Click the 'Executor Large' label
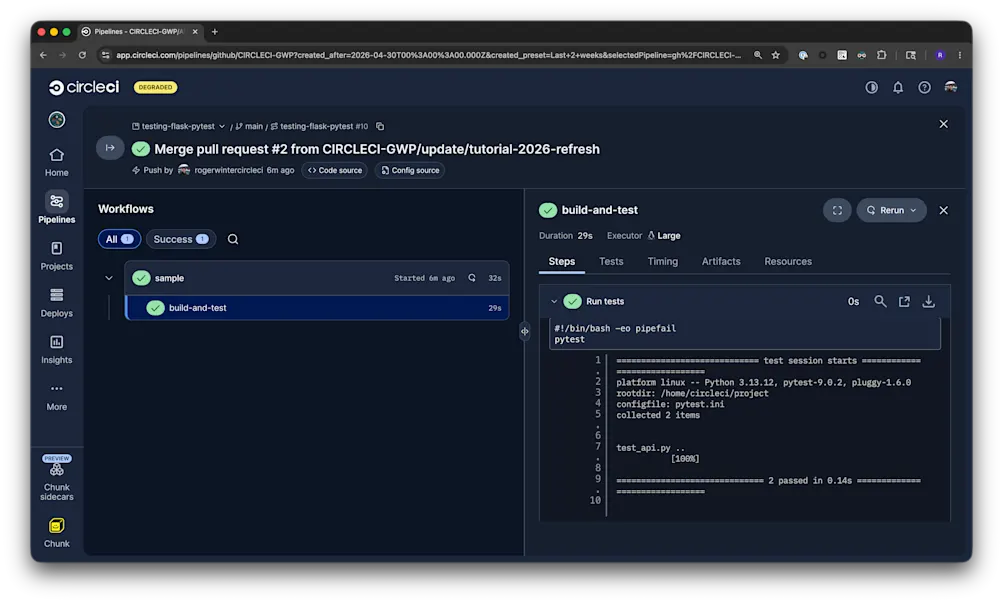This screenshot has width=1003, height=603. tap(644, 235)
